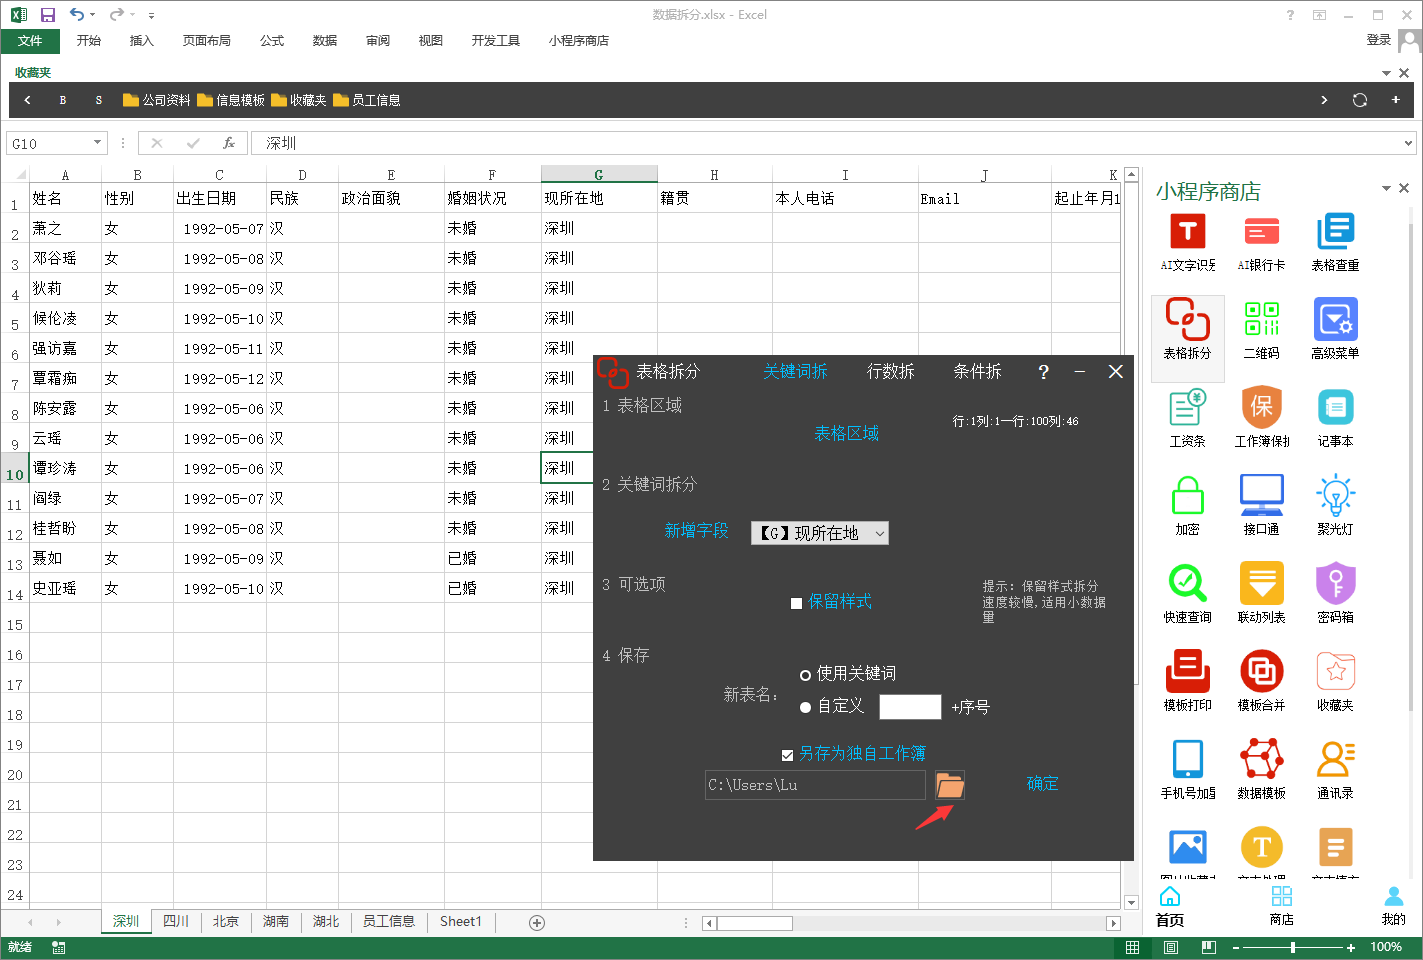Open help question mark in 表格拆分 dialog
The image size is (1423, 960).
click(1043, 372)
